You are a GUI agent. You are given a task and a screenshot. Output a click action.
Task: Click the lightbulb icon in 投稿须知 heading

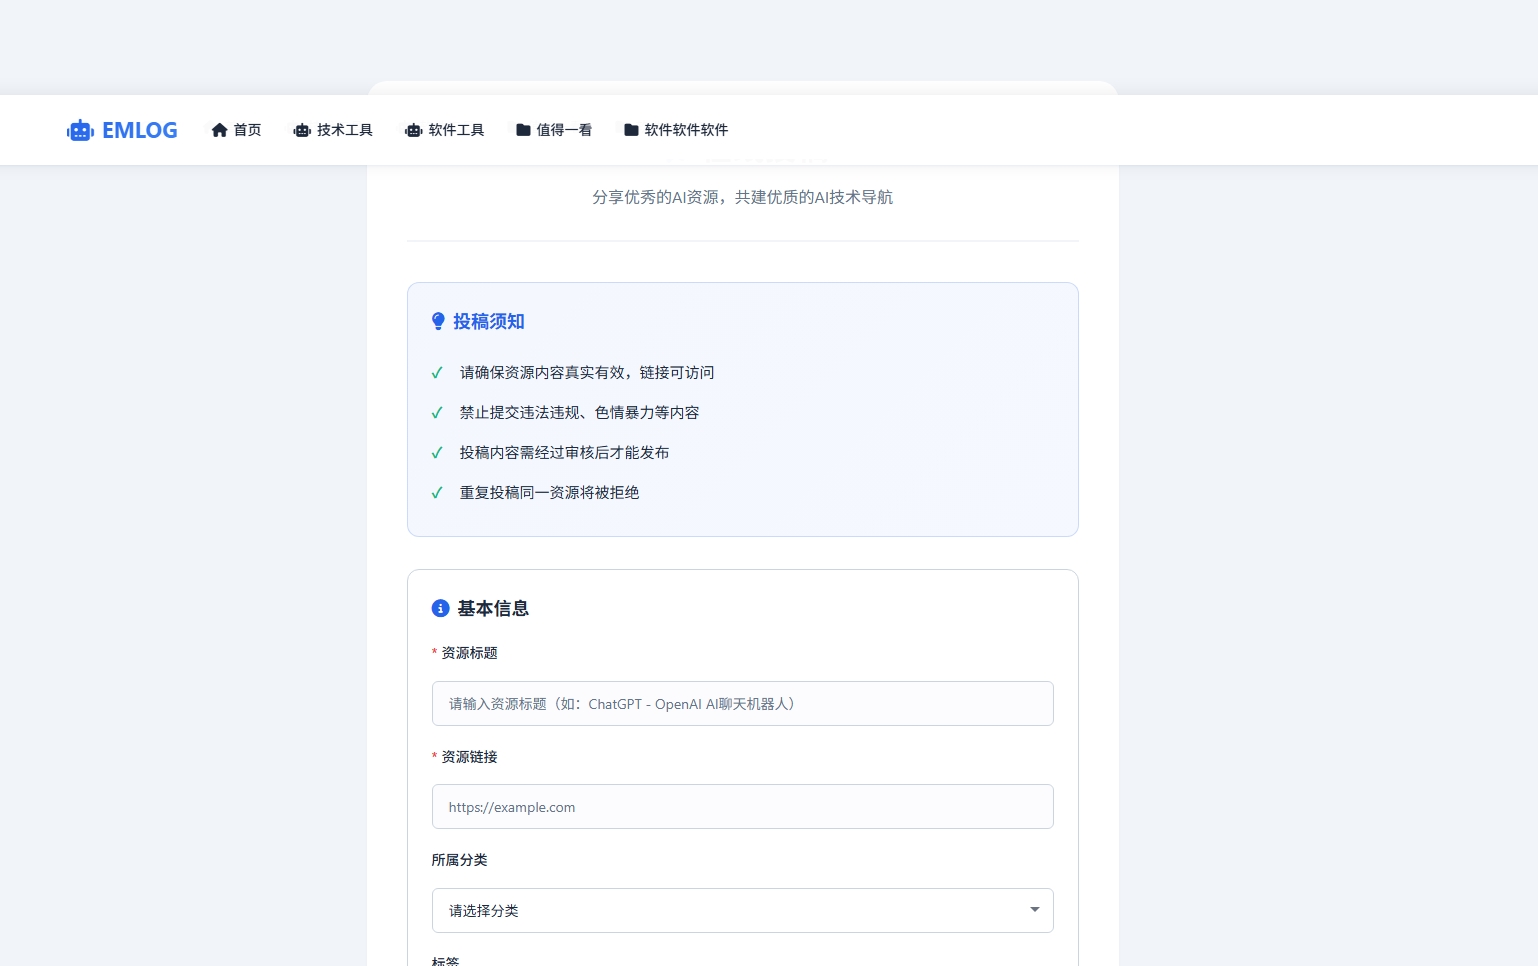[438, 321]
